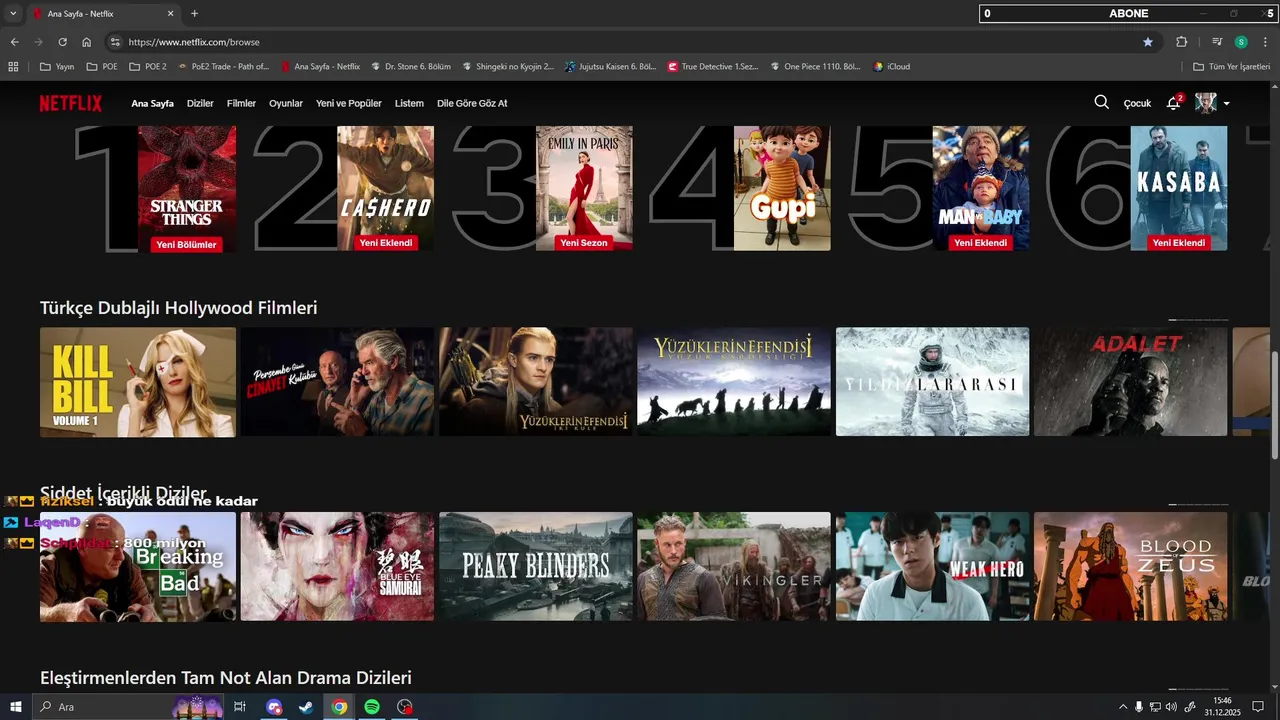Open Dr. Stone 6. Bölüm bookmark
1280x720 pixels.
coord(412,67)
